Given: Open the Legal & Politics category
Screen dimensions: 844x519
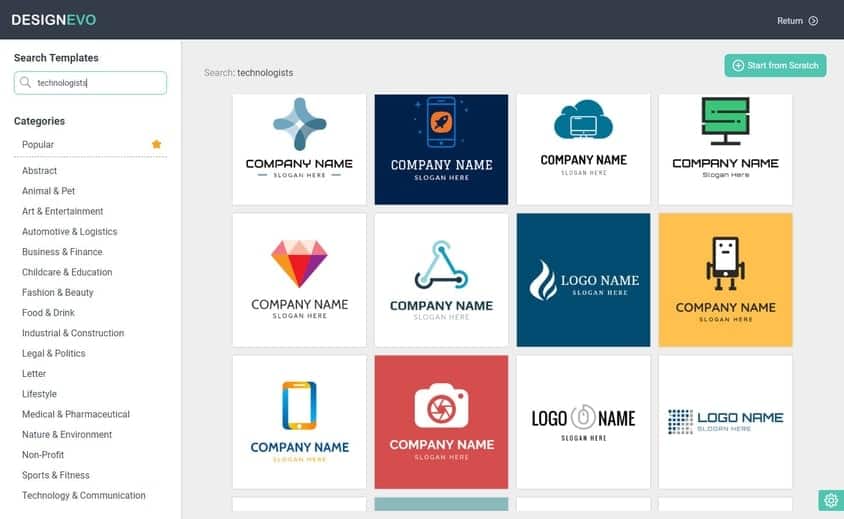Looking at the screenshot, I should 54,353.
